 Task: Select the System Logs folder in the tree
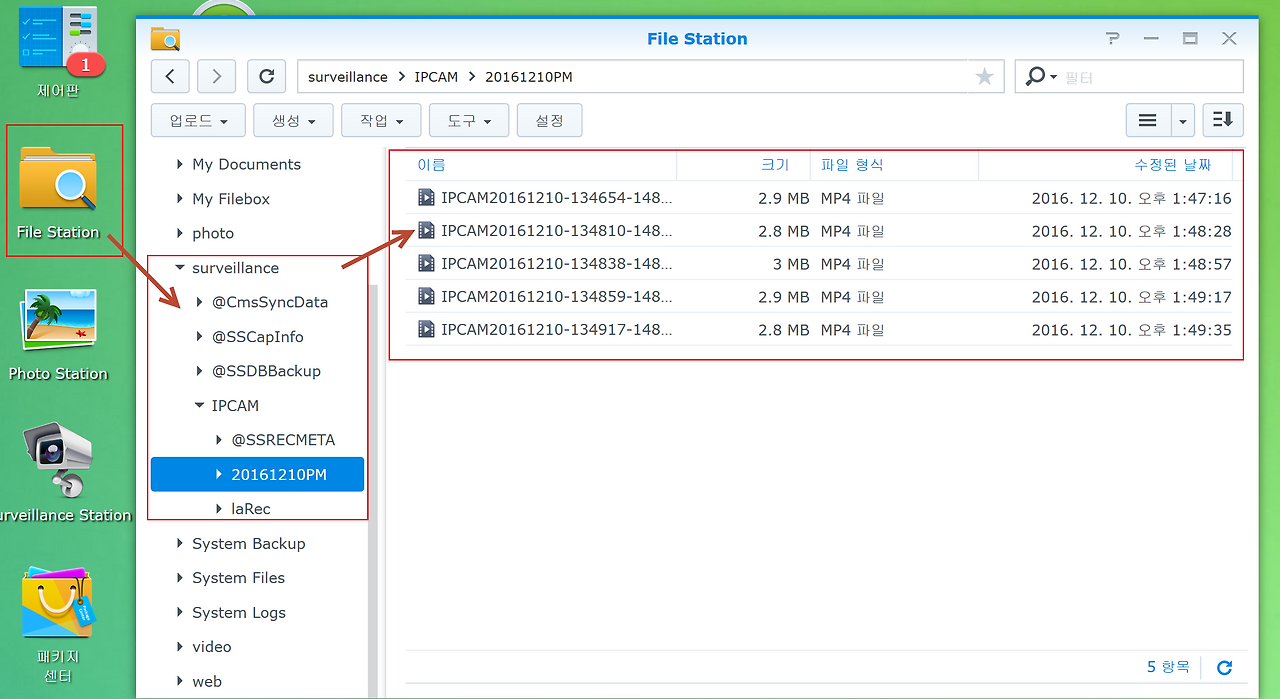(x=239, y=613)
